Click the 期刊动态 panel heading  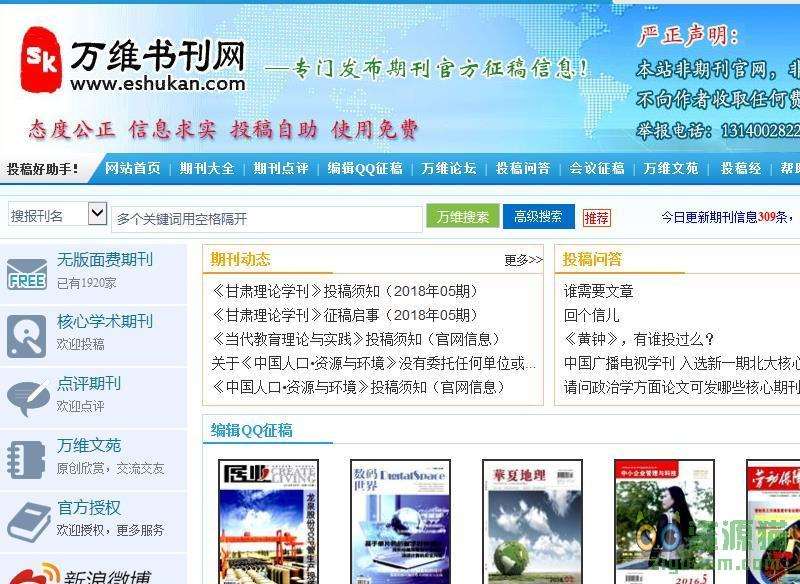pyautogui.click(x=240, y=260)
